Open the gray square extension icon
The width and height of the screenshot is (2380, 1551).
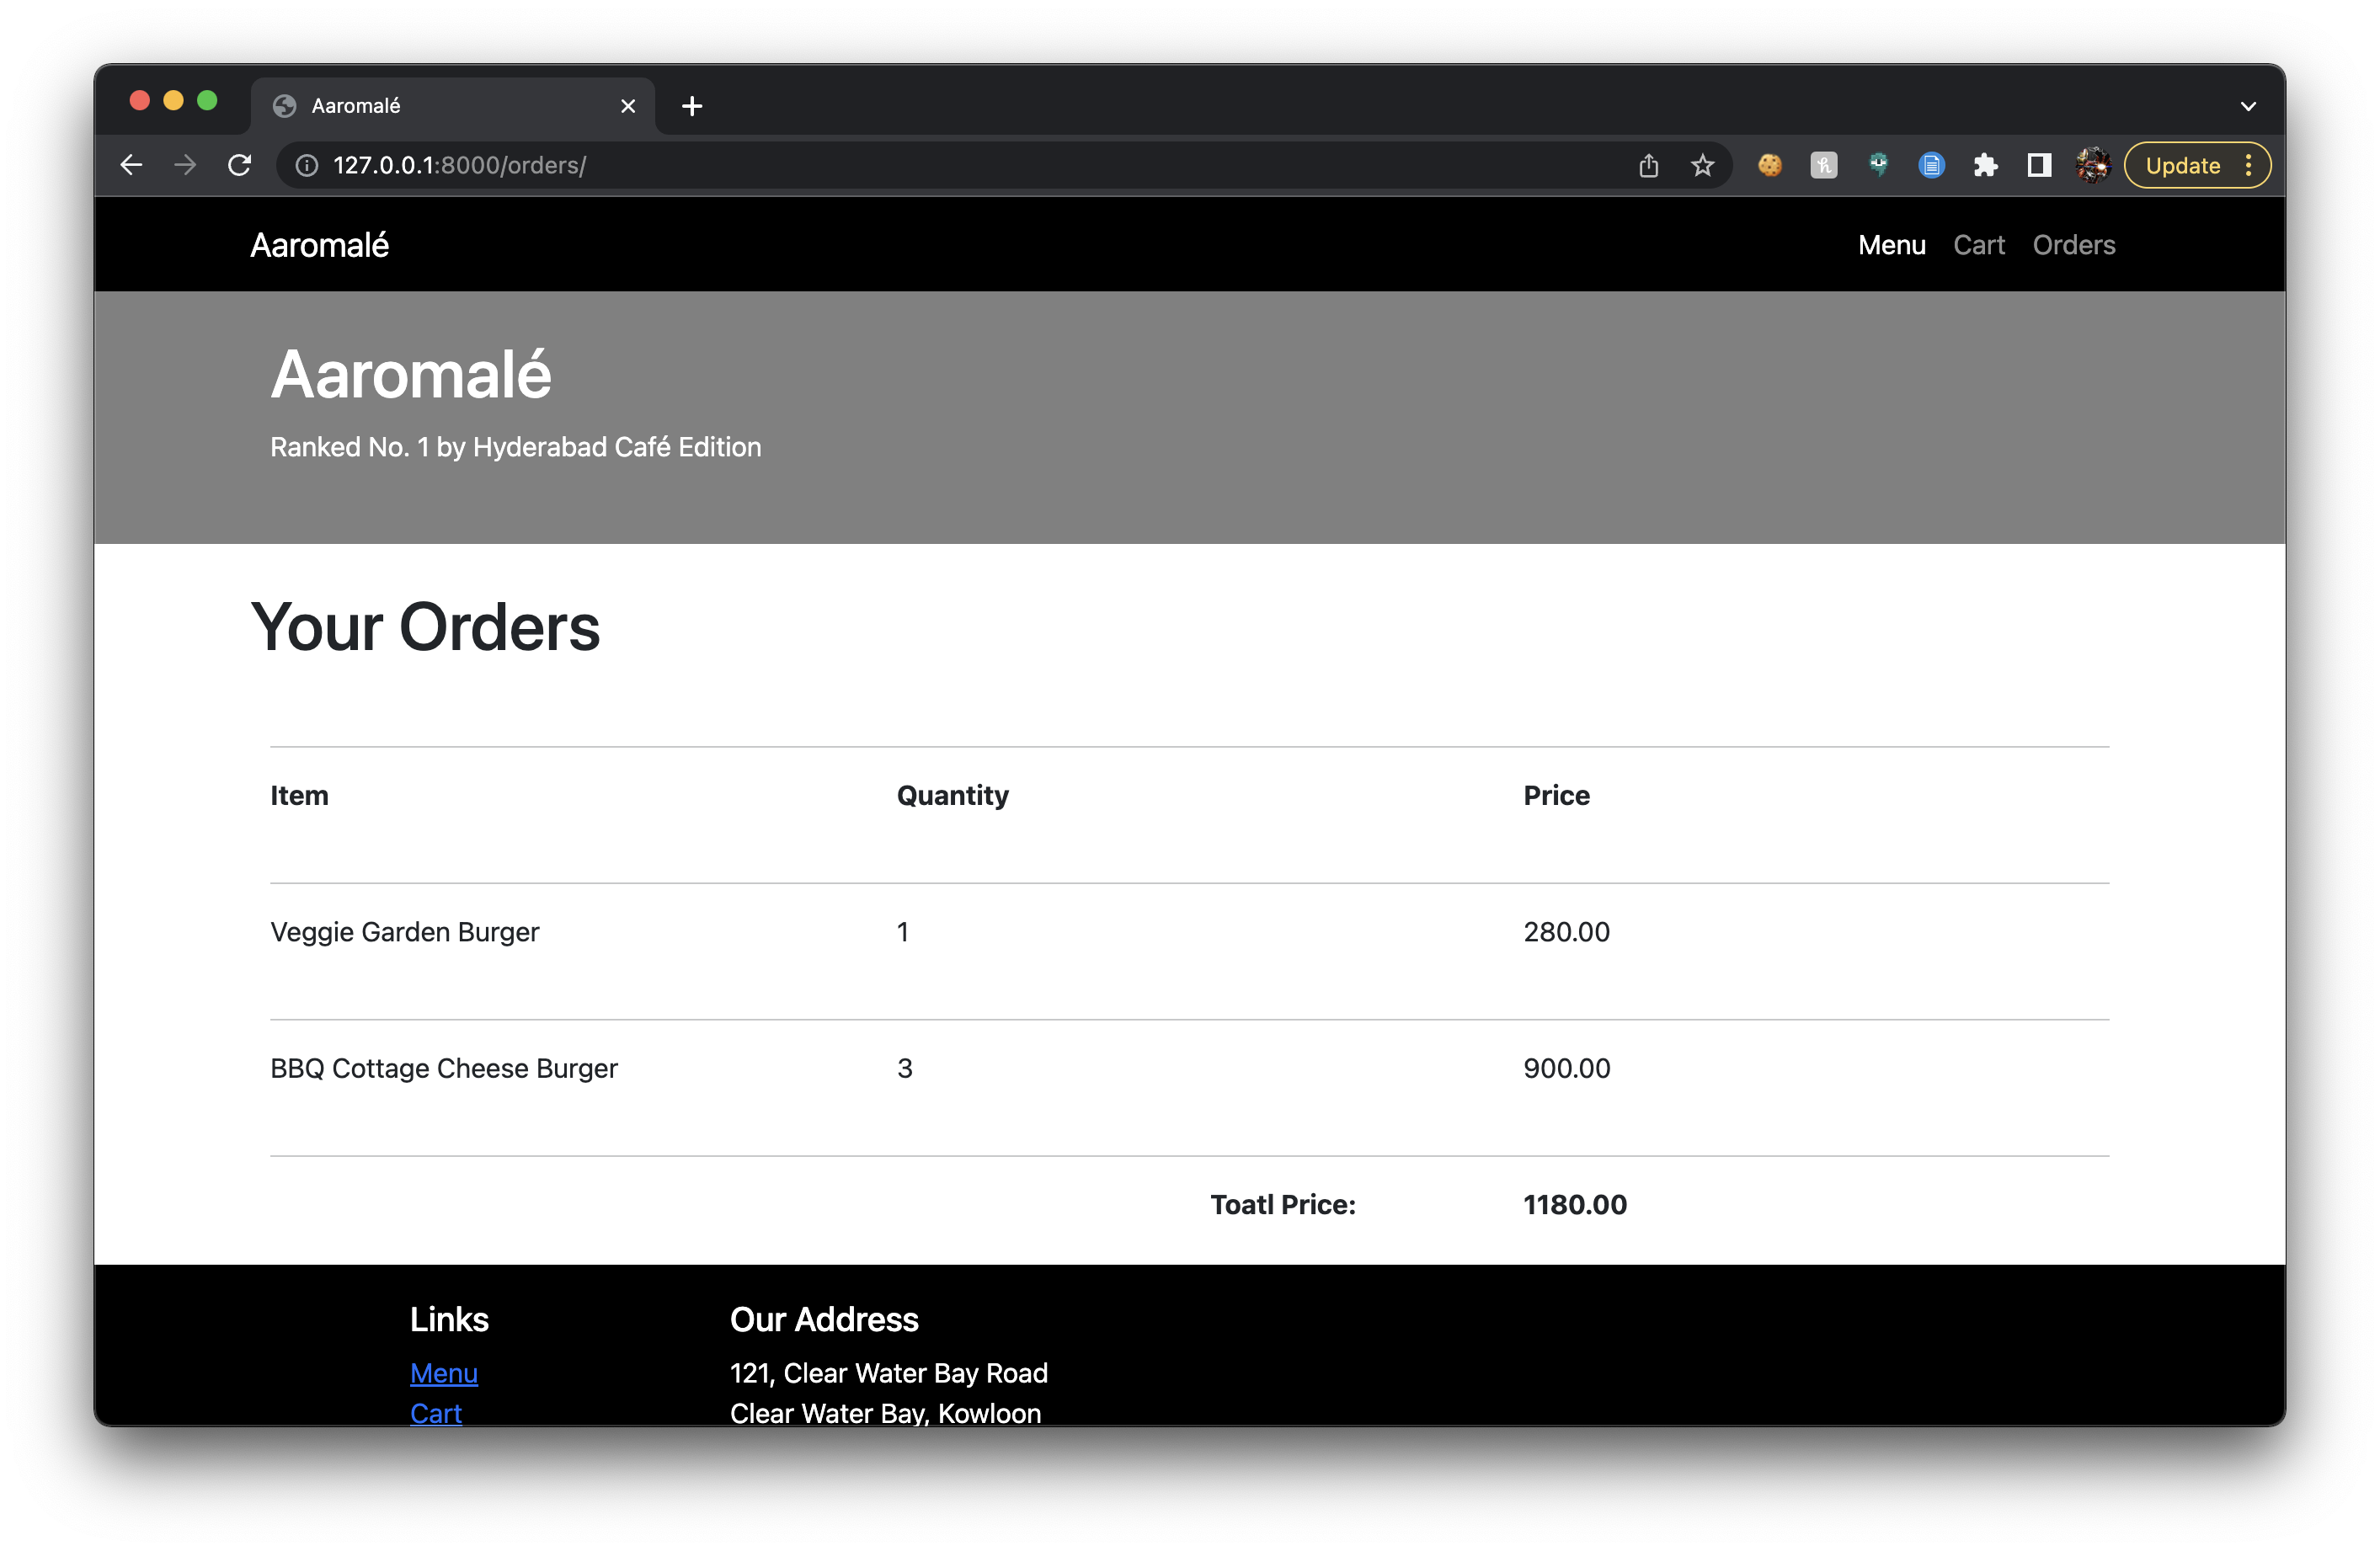point(1824,165)
